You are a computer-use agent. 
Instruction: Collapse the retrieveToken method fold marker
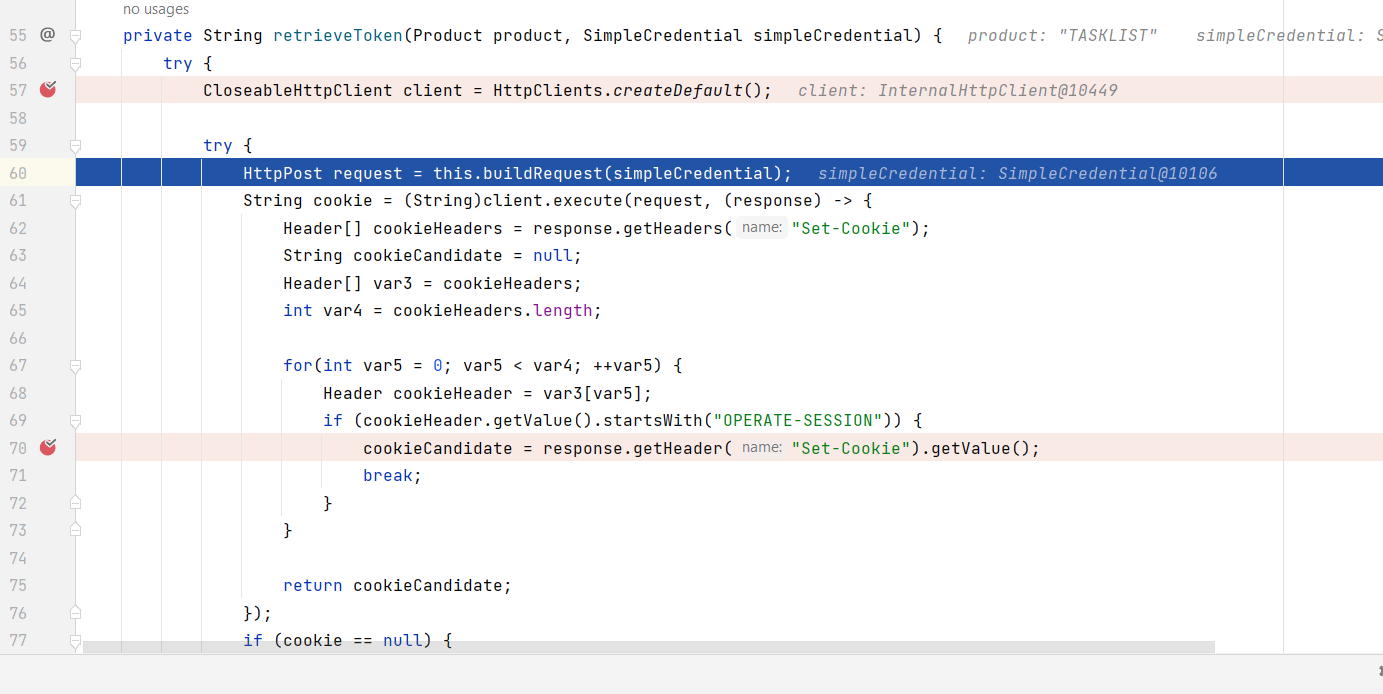pyautogui.click(x=75, y=36)
